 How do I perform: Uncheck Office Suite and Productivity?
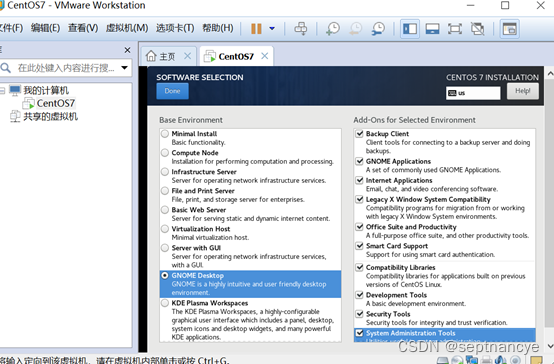click(359, 227)
